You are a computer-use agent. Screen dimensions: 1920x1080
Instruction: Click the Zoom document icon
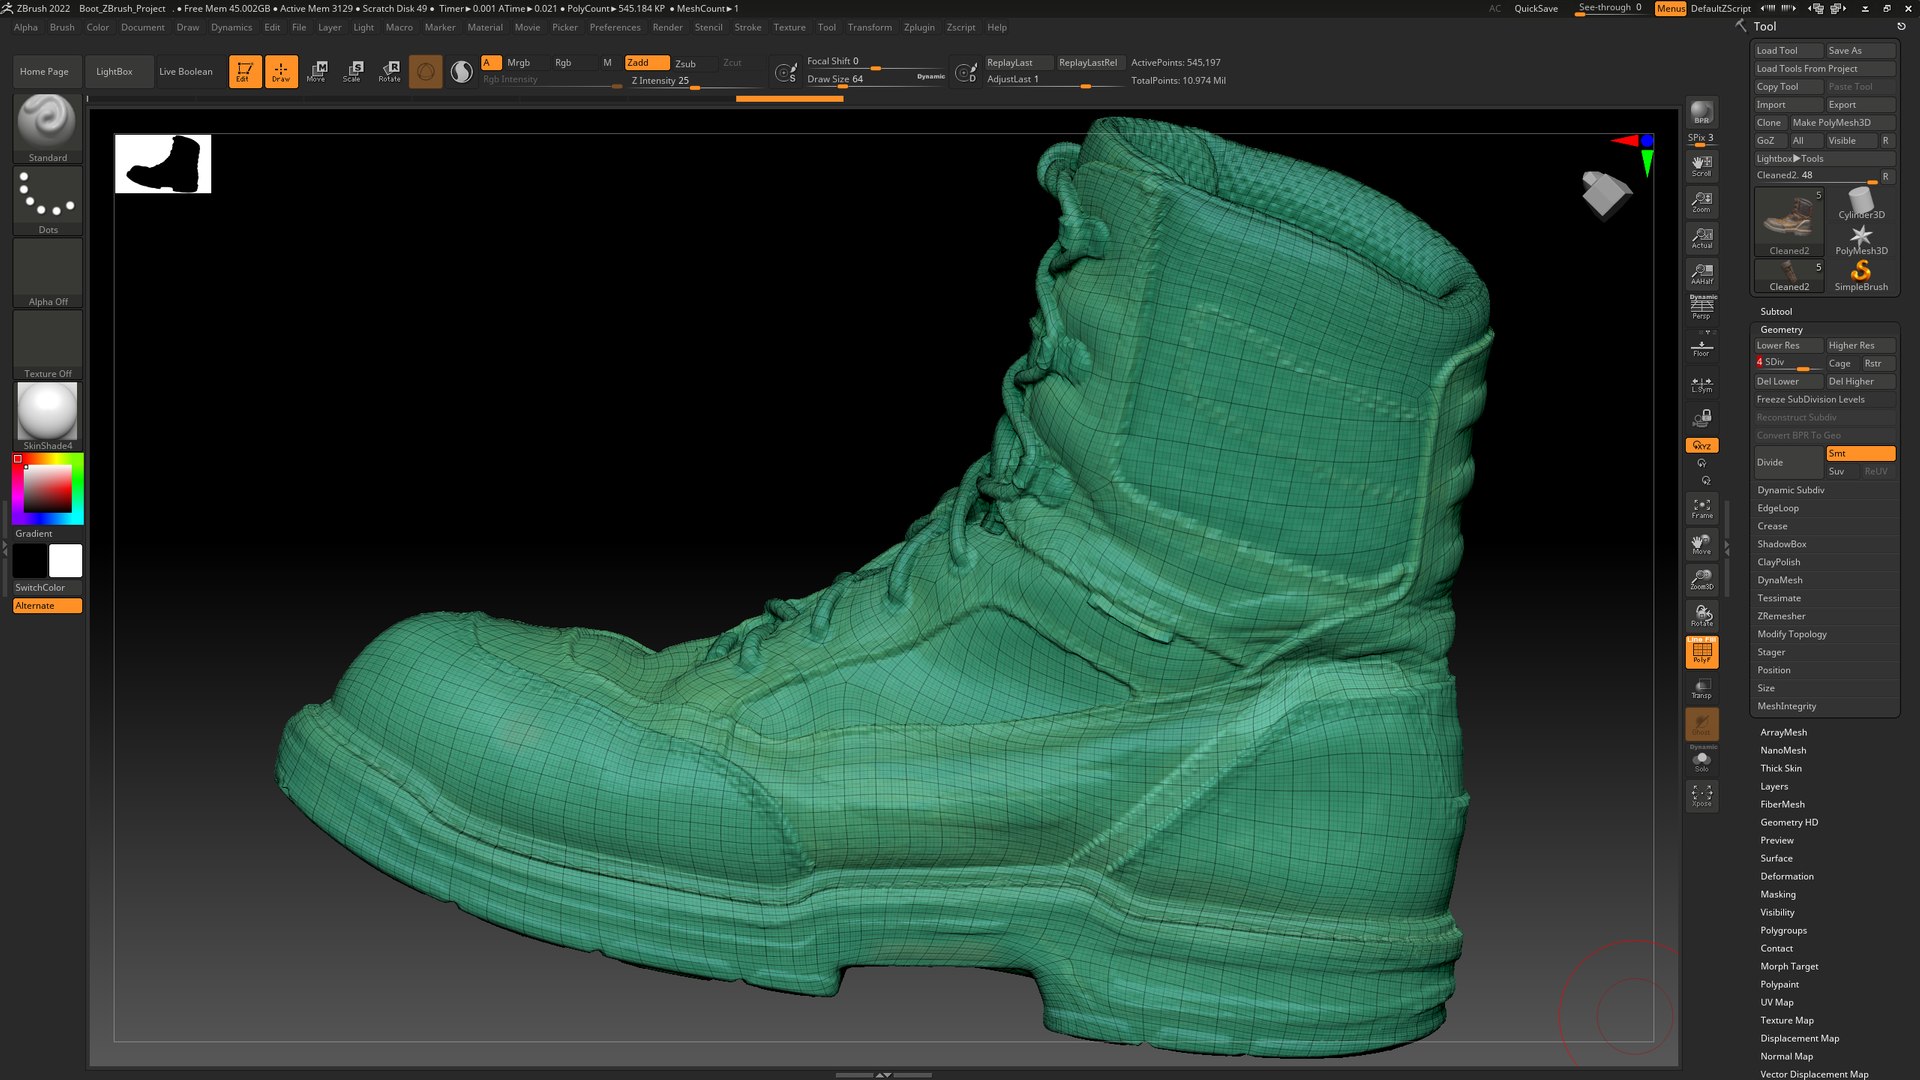click(1701, 201)
